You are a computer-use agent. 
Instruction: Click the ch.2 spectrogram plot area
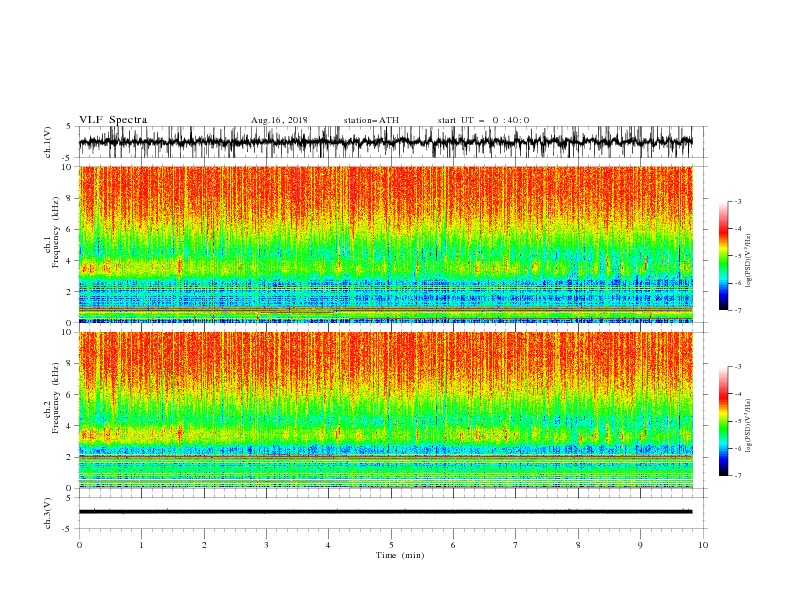386,410
